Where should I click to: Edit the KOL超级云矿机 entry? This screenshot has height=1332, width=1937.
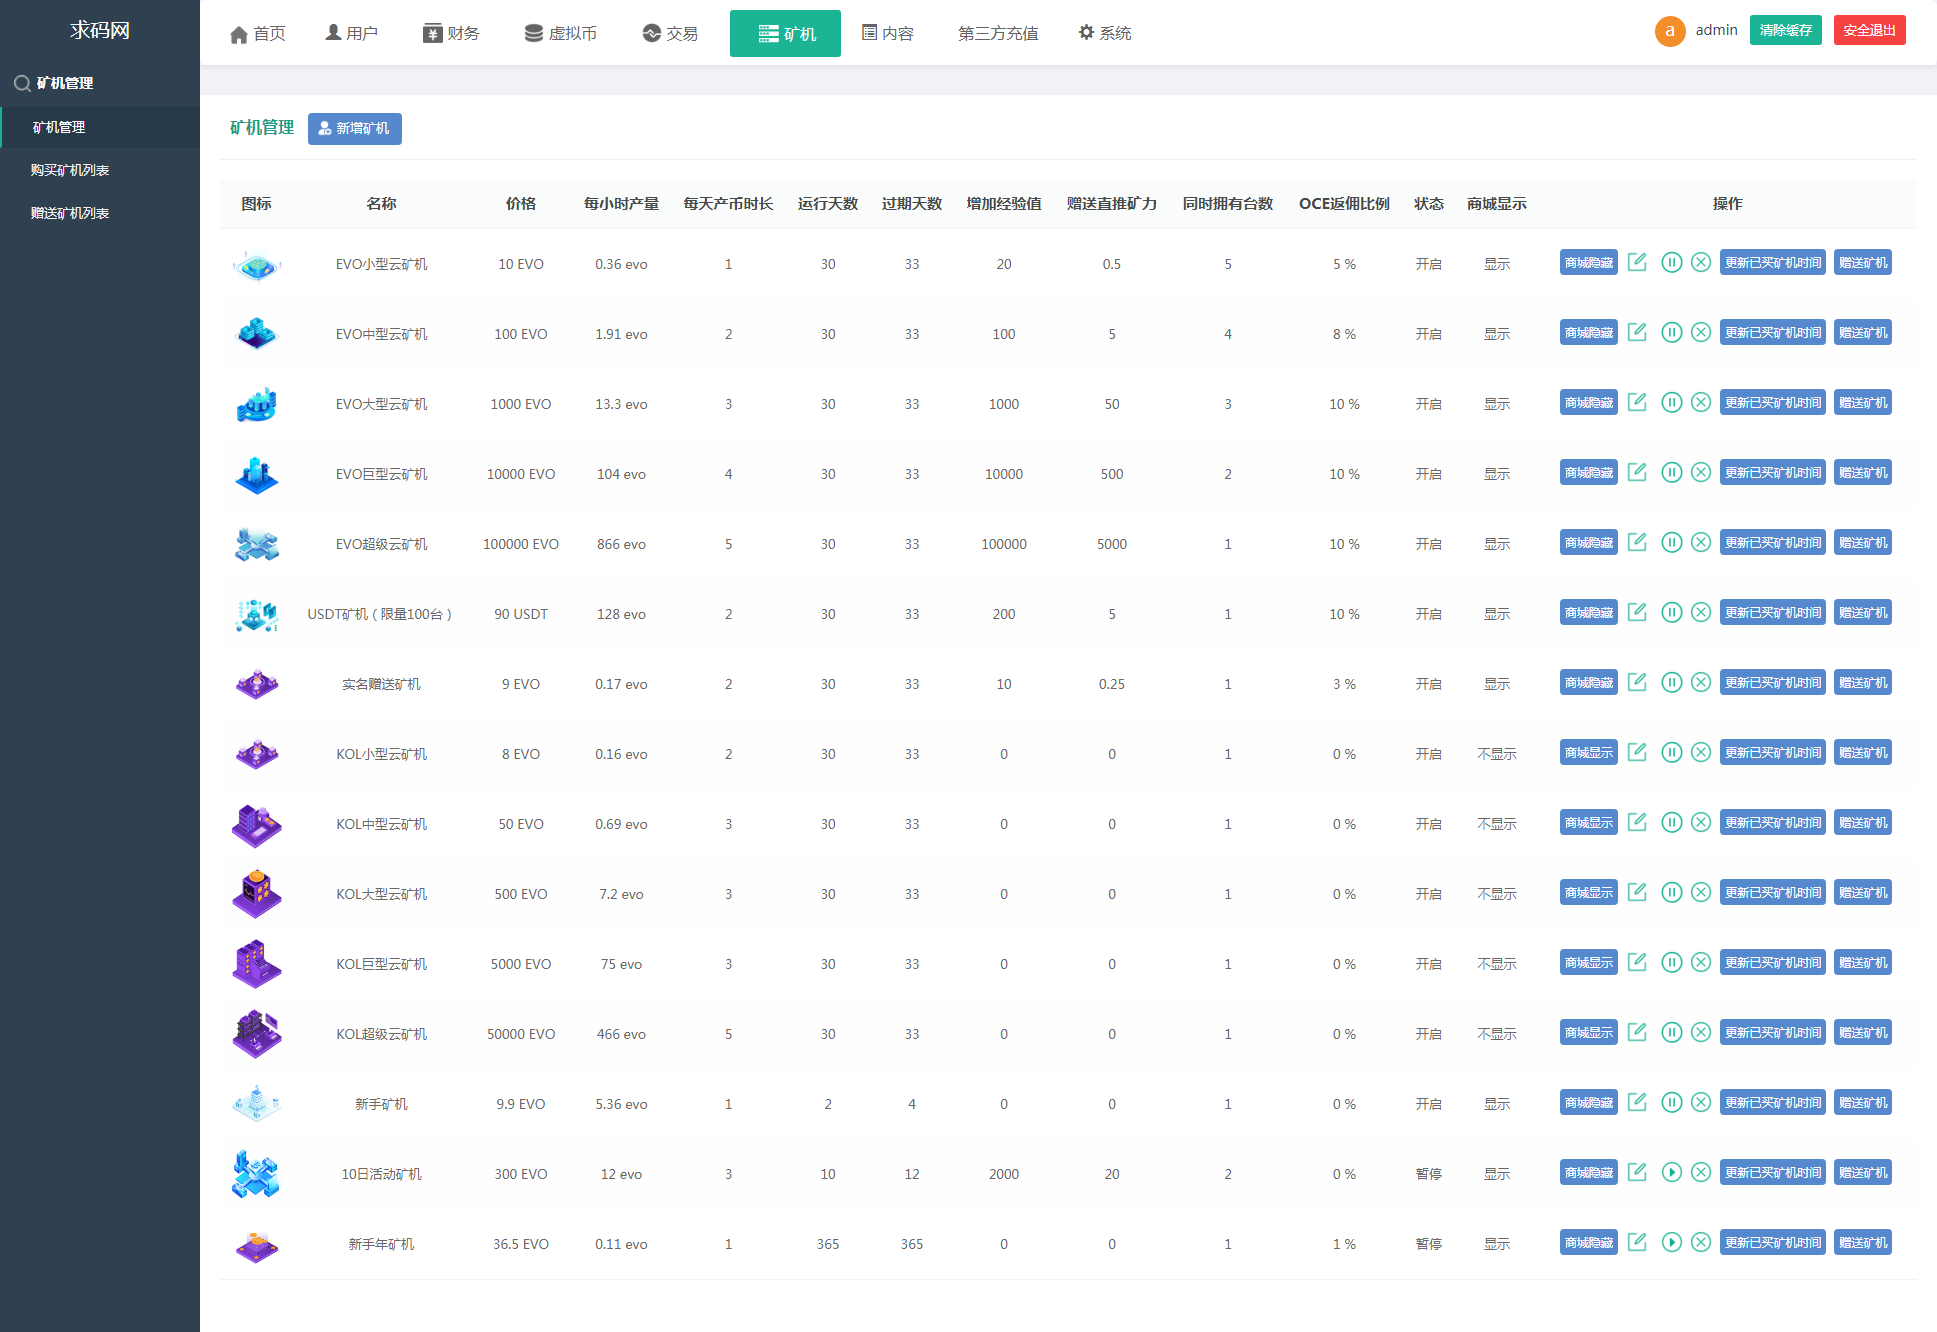point(1637,1032)
